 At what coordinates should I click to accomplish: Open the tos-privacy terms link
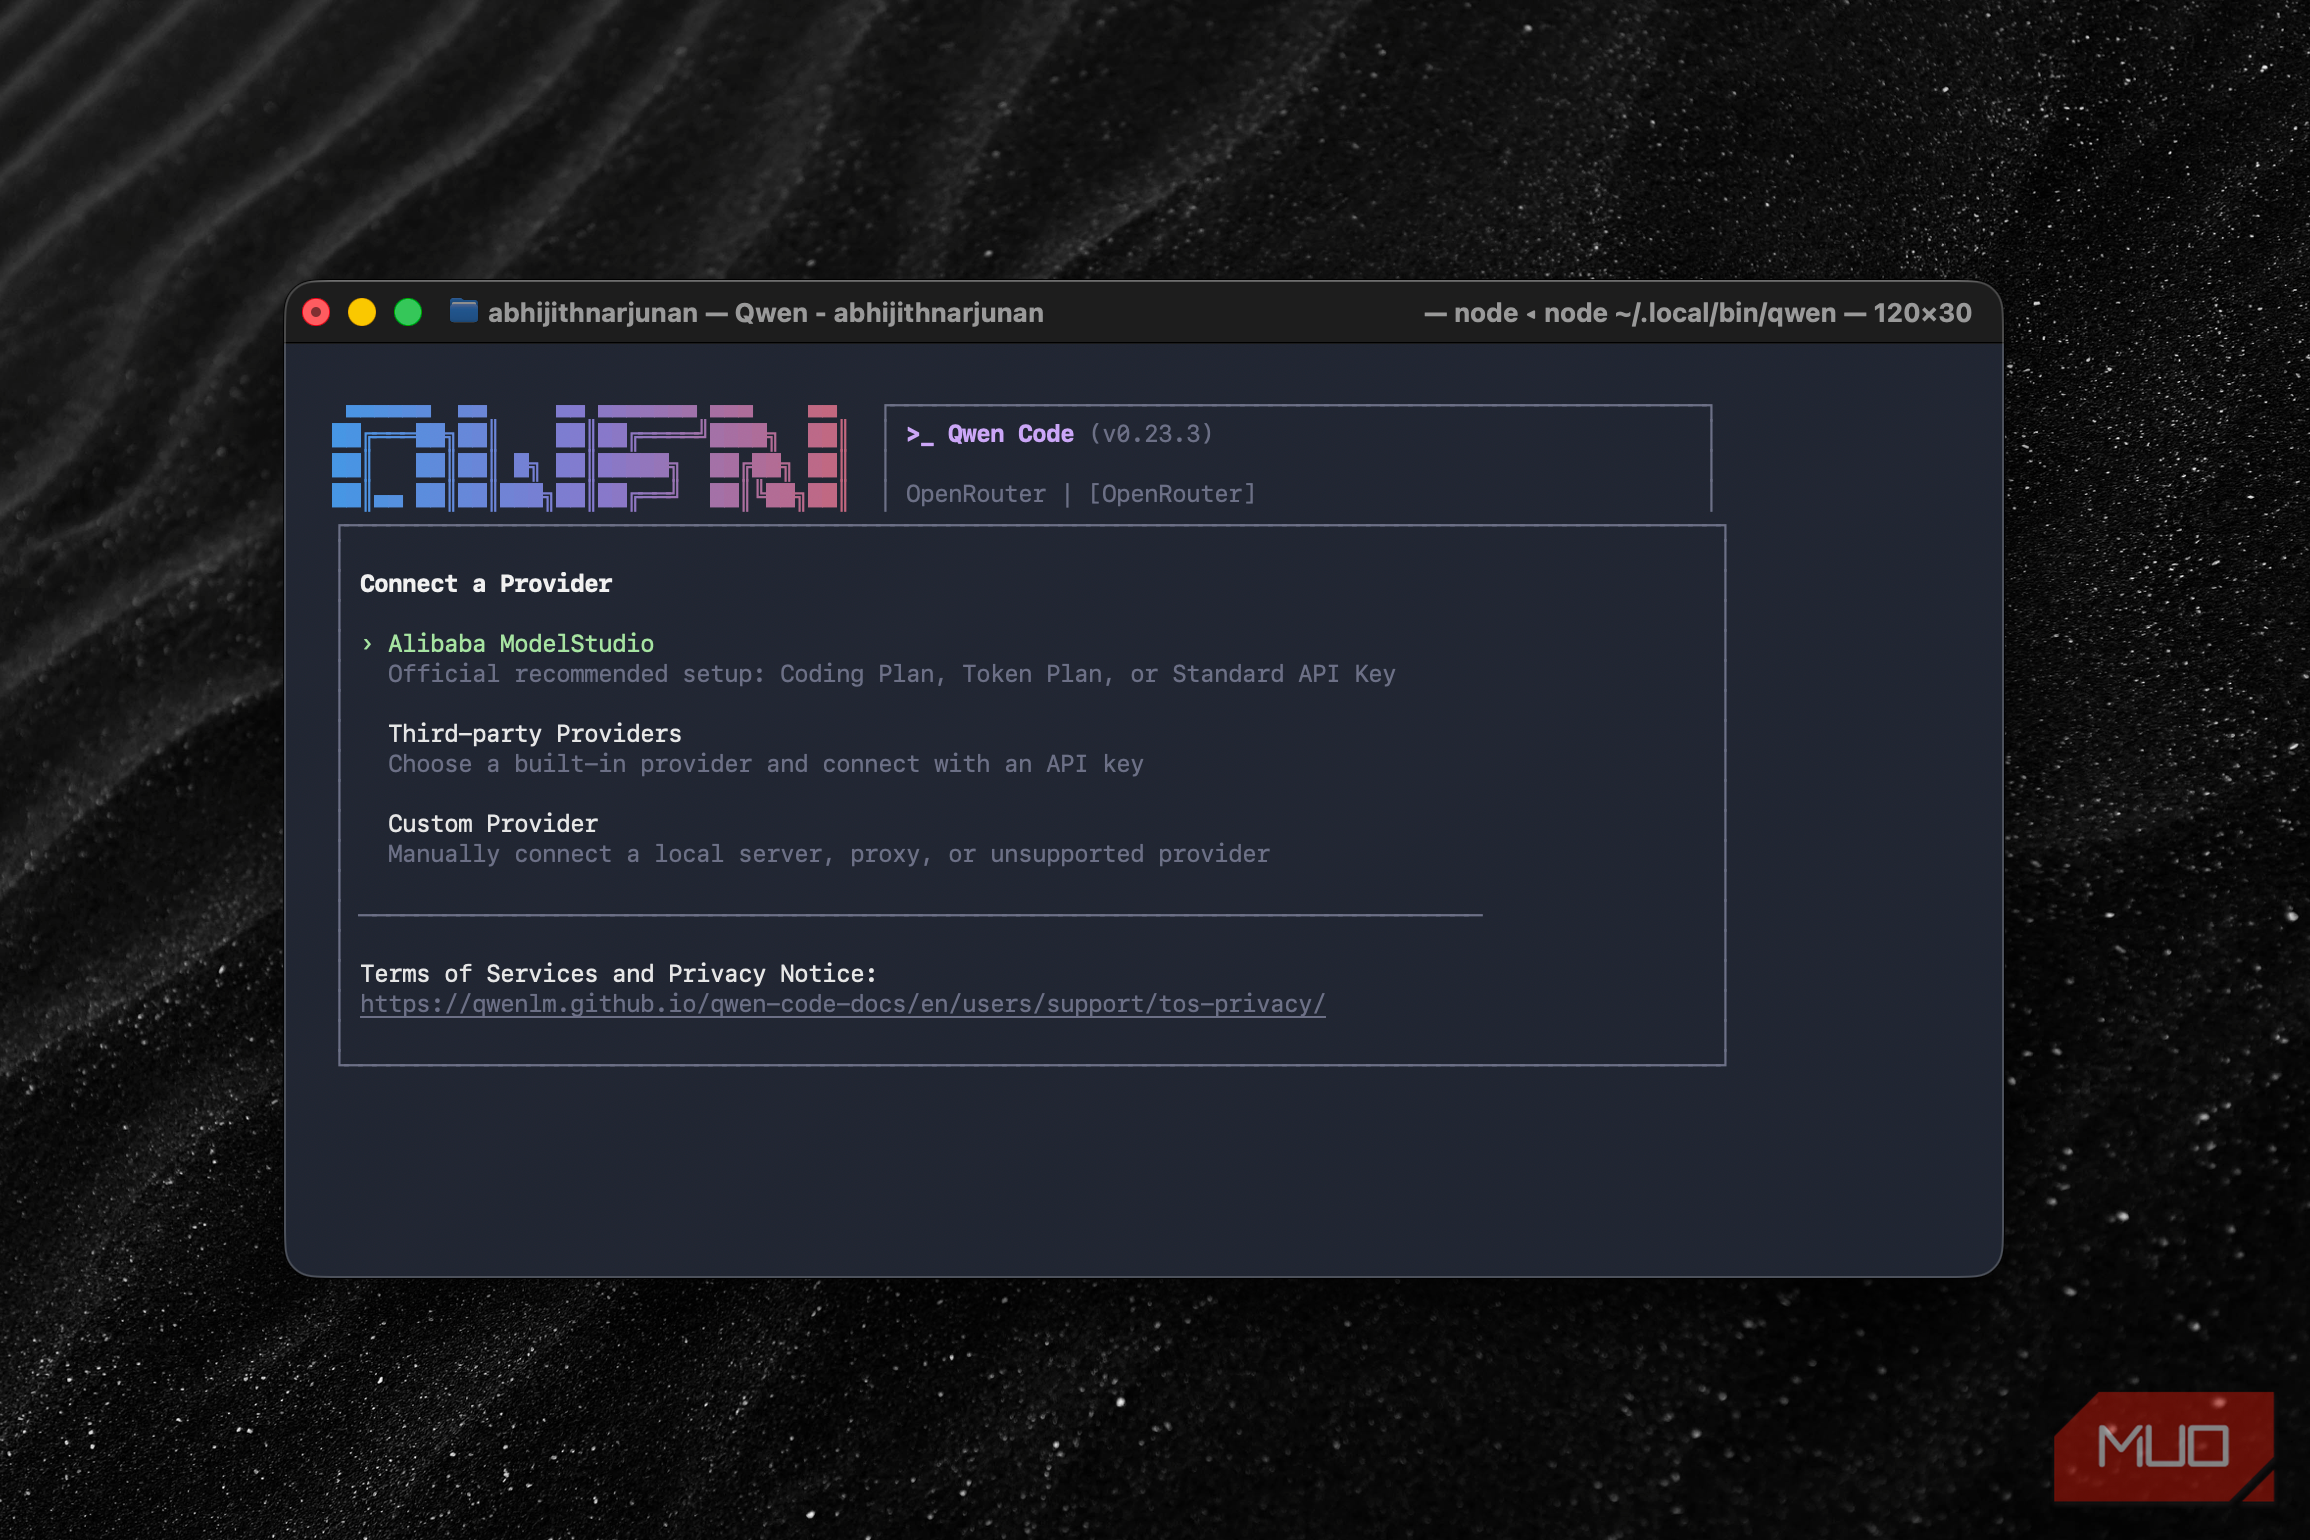[x=842, y=1004]
